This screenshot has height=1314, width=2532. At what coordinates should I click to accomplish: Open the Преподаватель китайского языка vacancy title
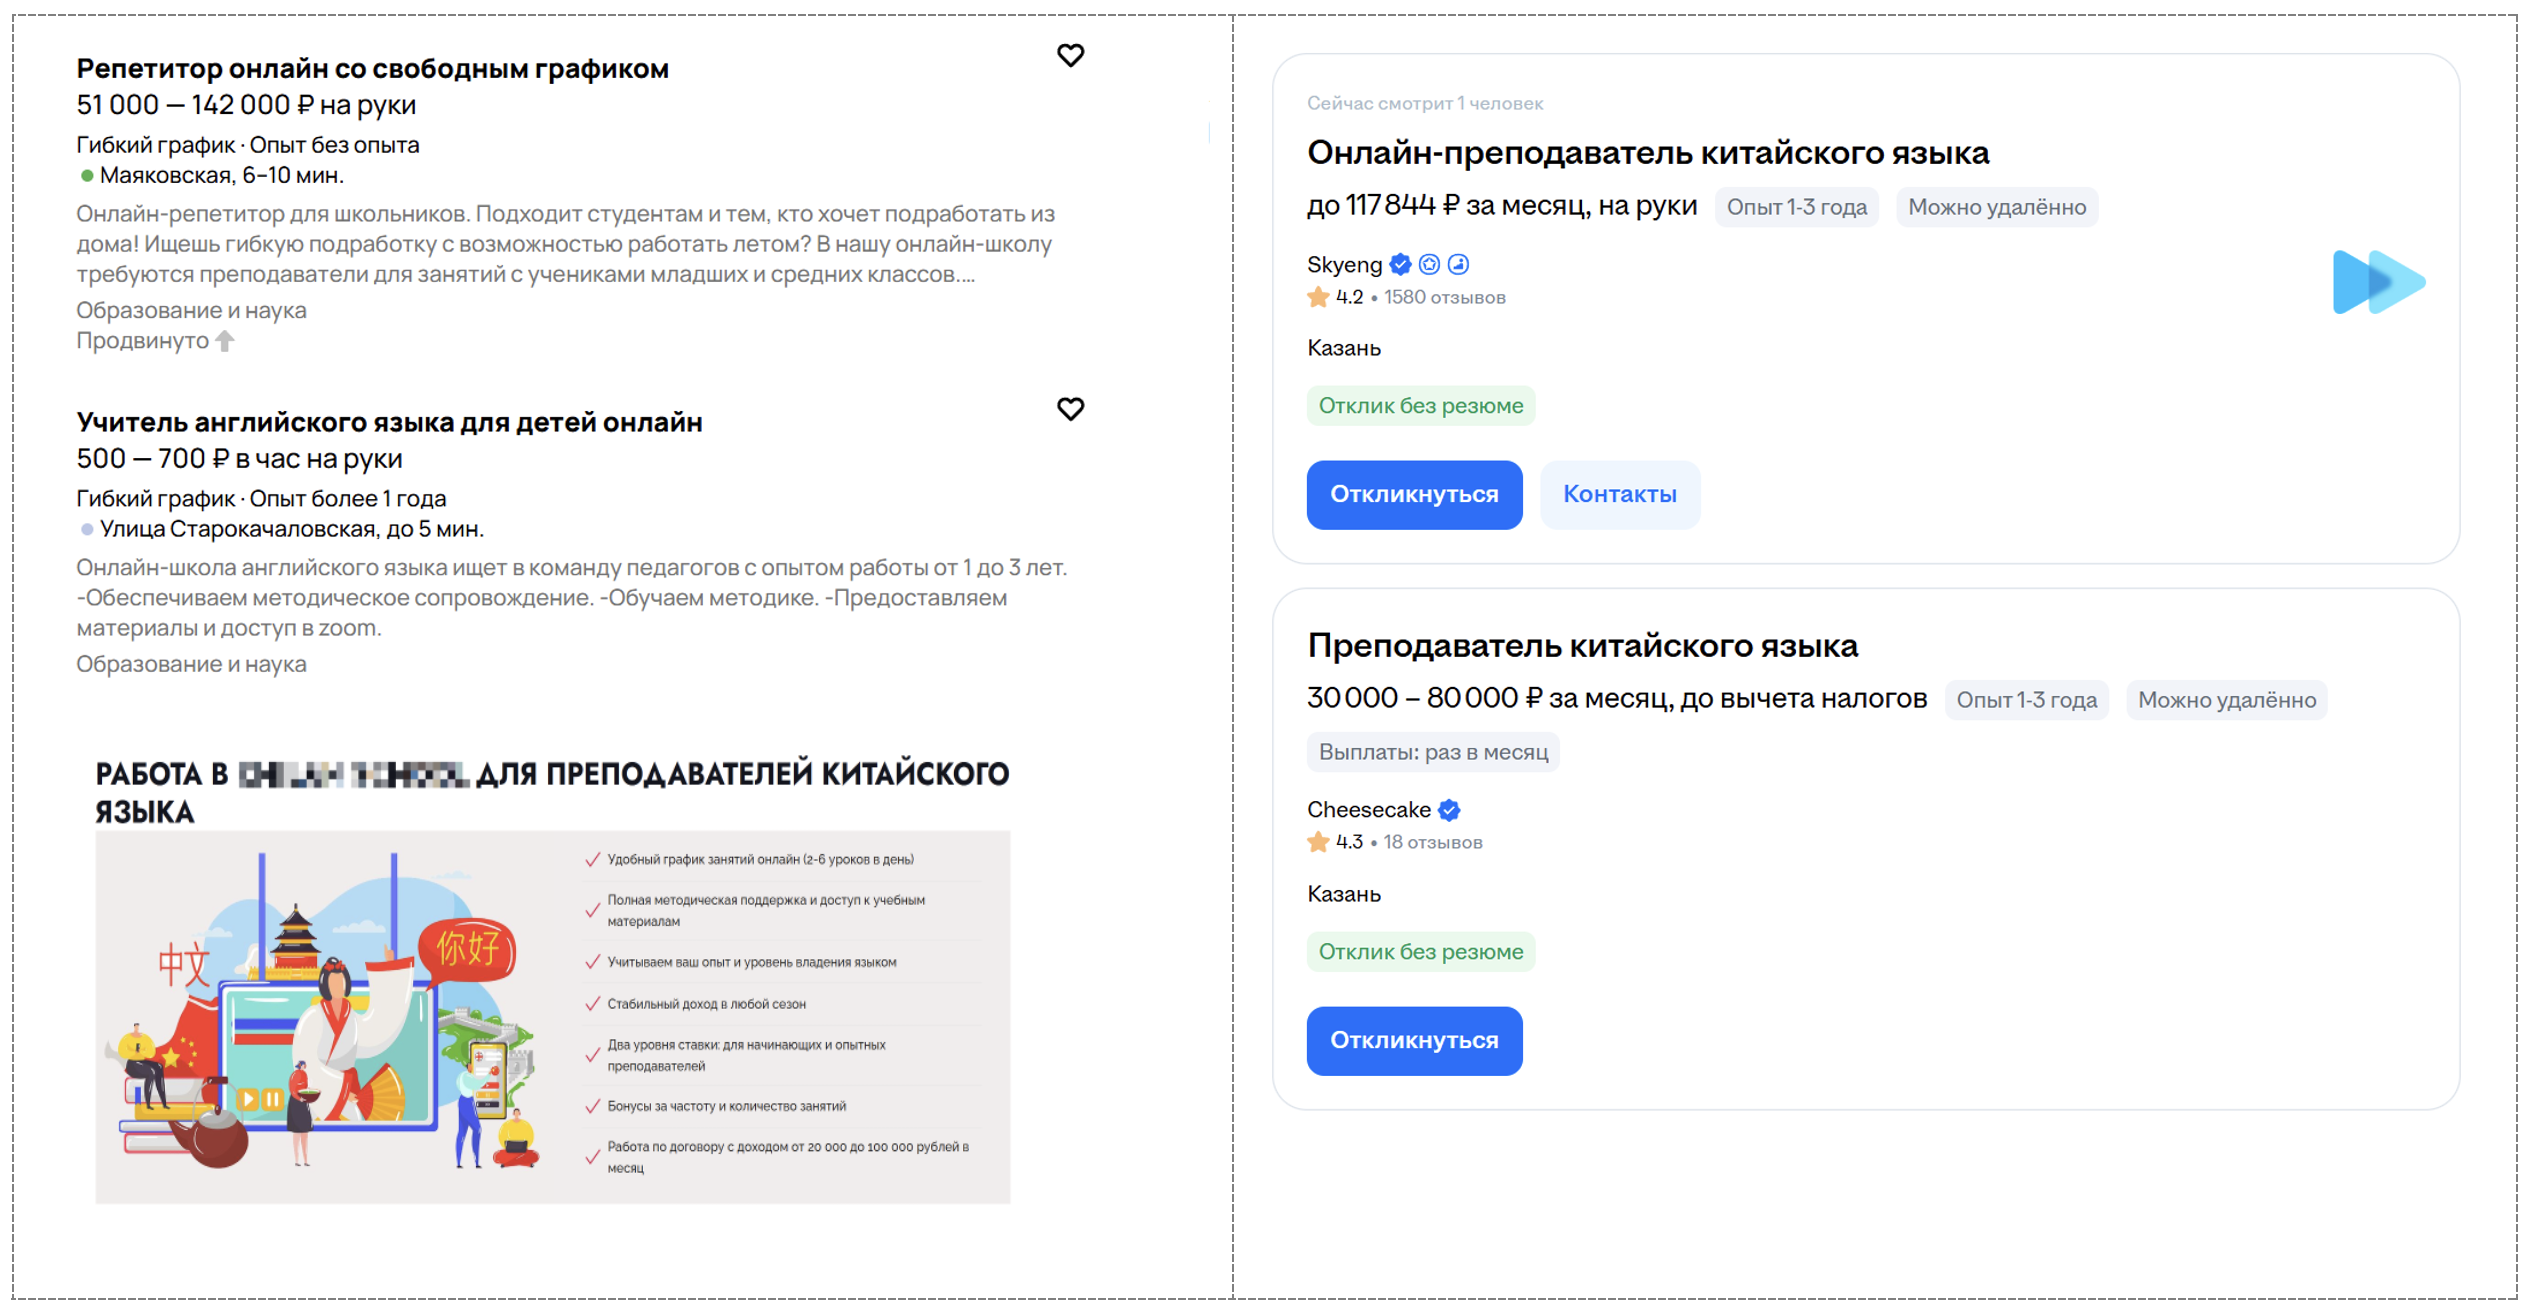(1582, 646)
